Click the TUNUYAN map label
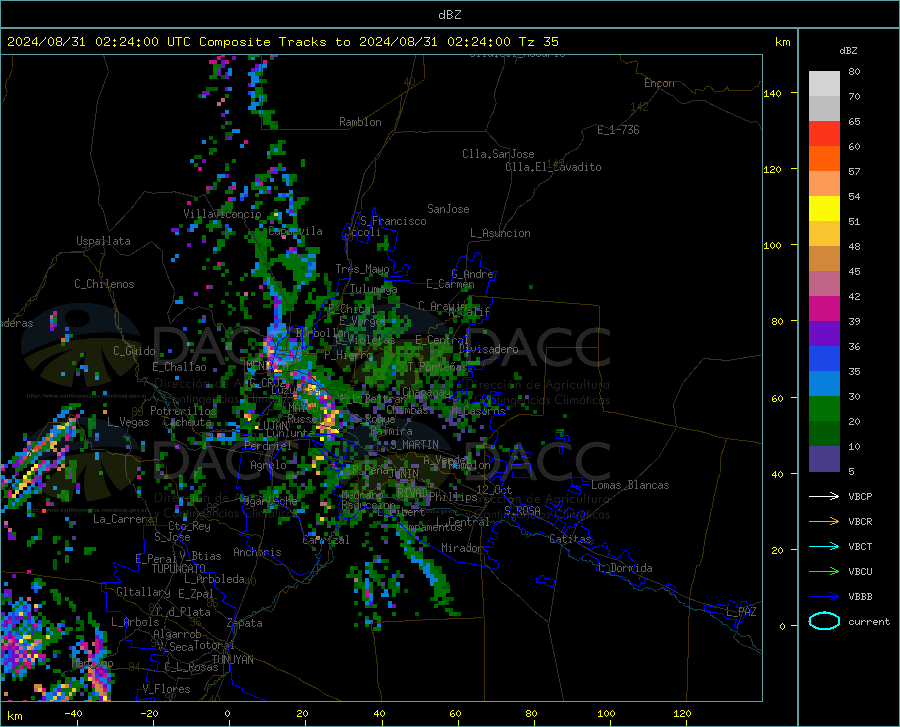 tap(232, 660)
